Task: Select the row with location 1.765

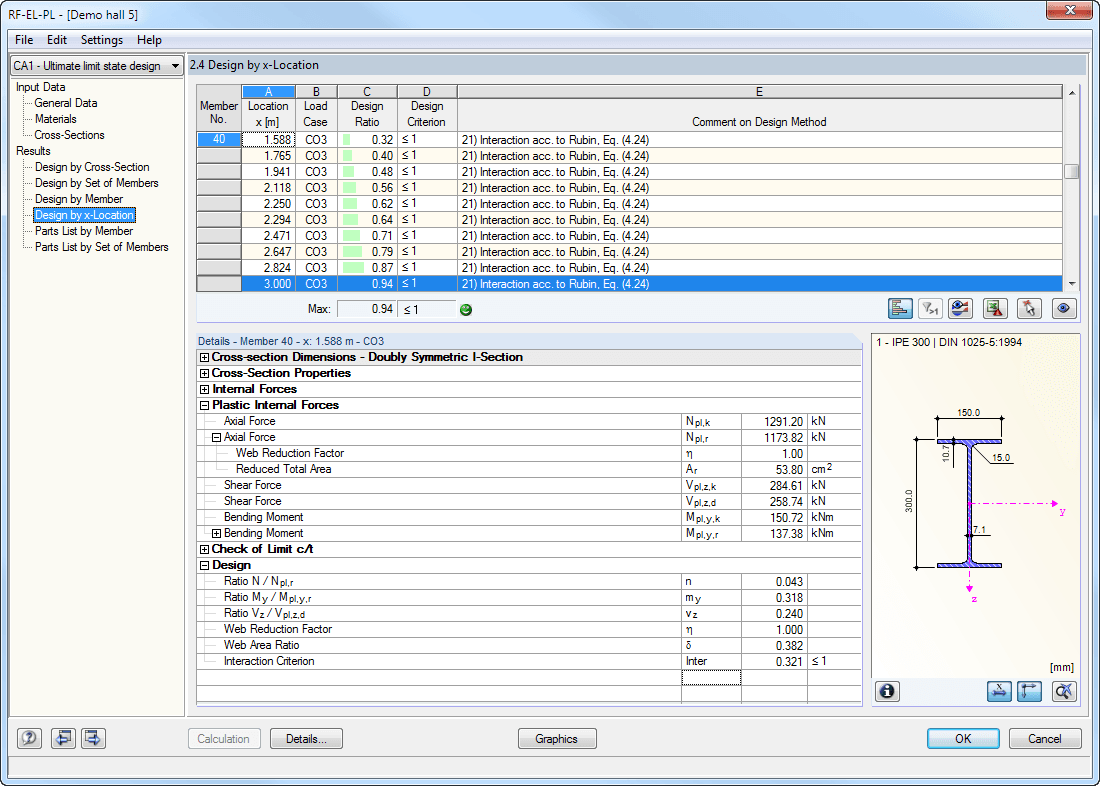Action: point(629,156)
